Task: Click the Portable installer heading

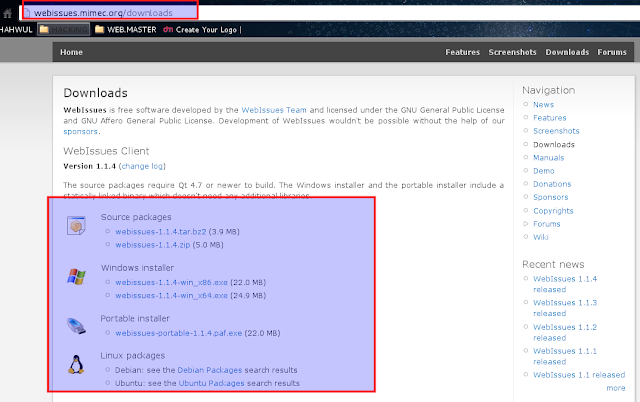Action: (135, 318)
